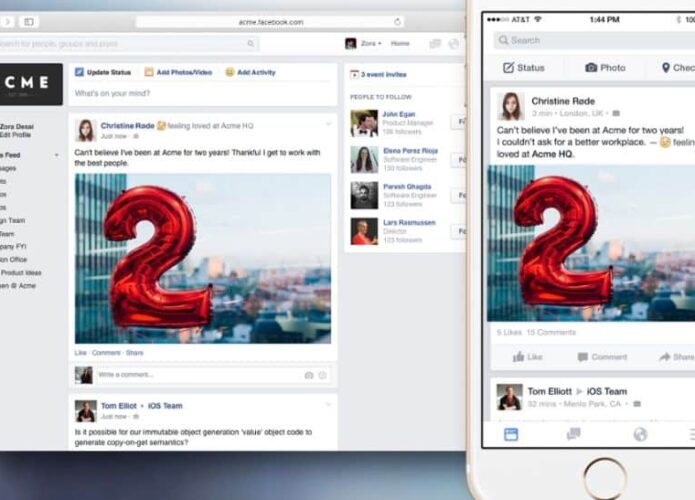Viewport: 695px width, 500px height.
Task: Open options chevron on Tom Elliot's desktop post
Action: 328,404
